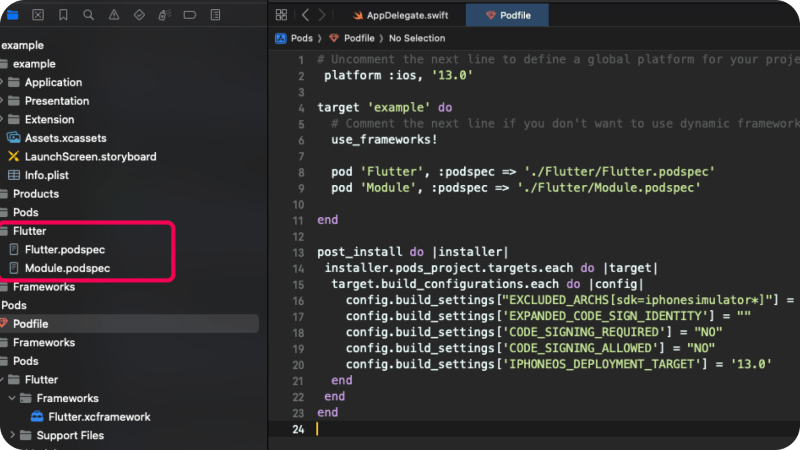Click the related items grid icon

(281, 15)
